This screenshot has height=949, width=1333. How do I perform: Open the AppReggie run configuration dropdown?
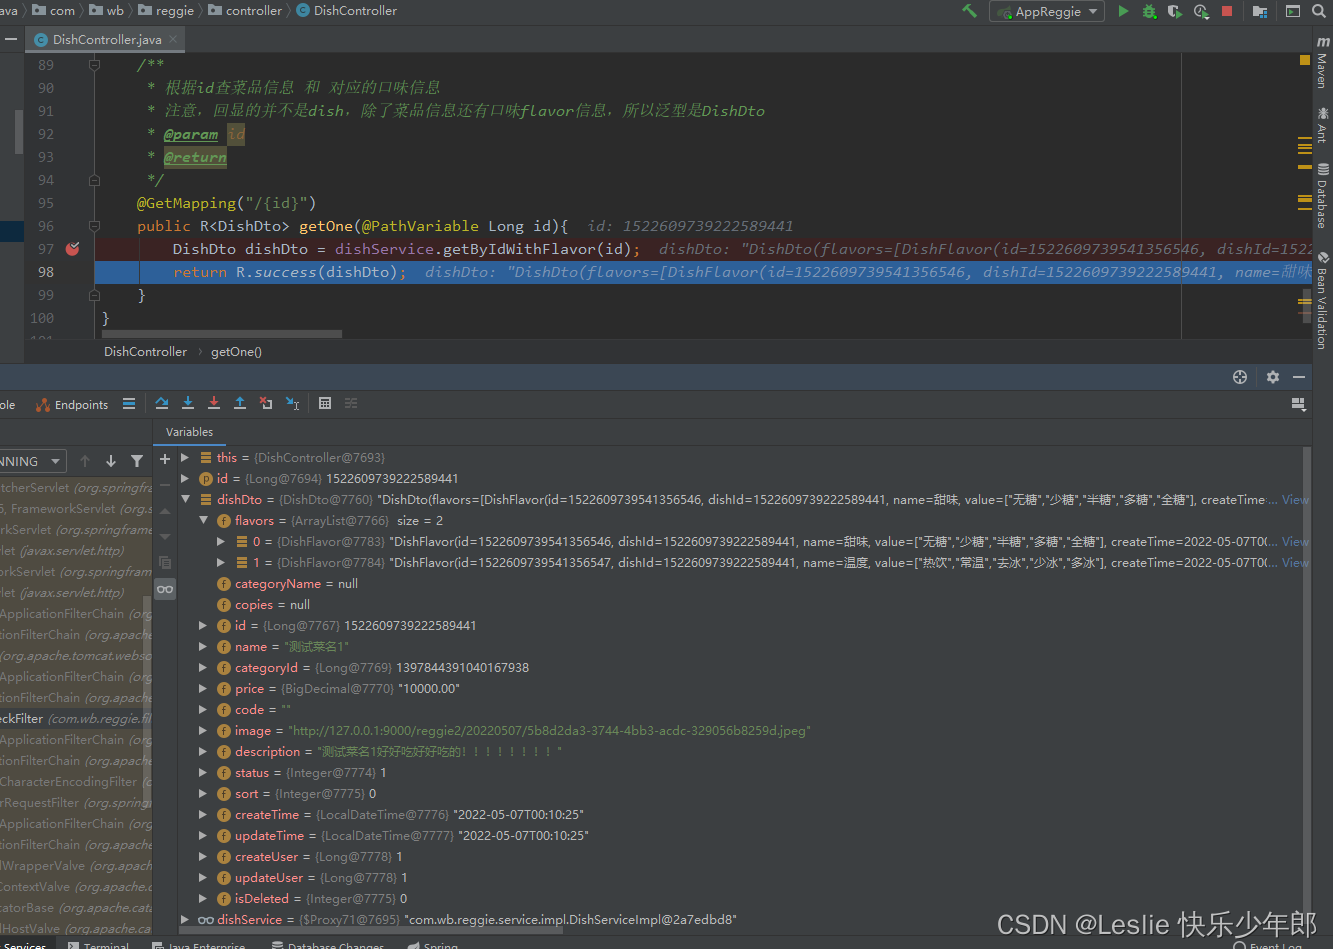(x=1046, y=11)
